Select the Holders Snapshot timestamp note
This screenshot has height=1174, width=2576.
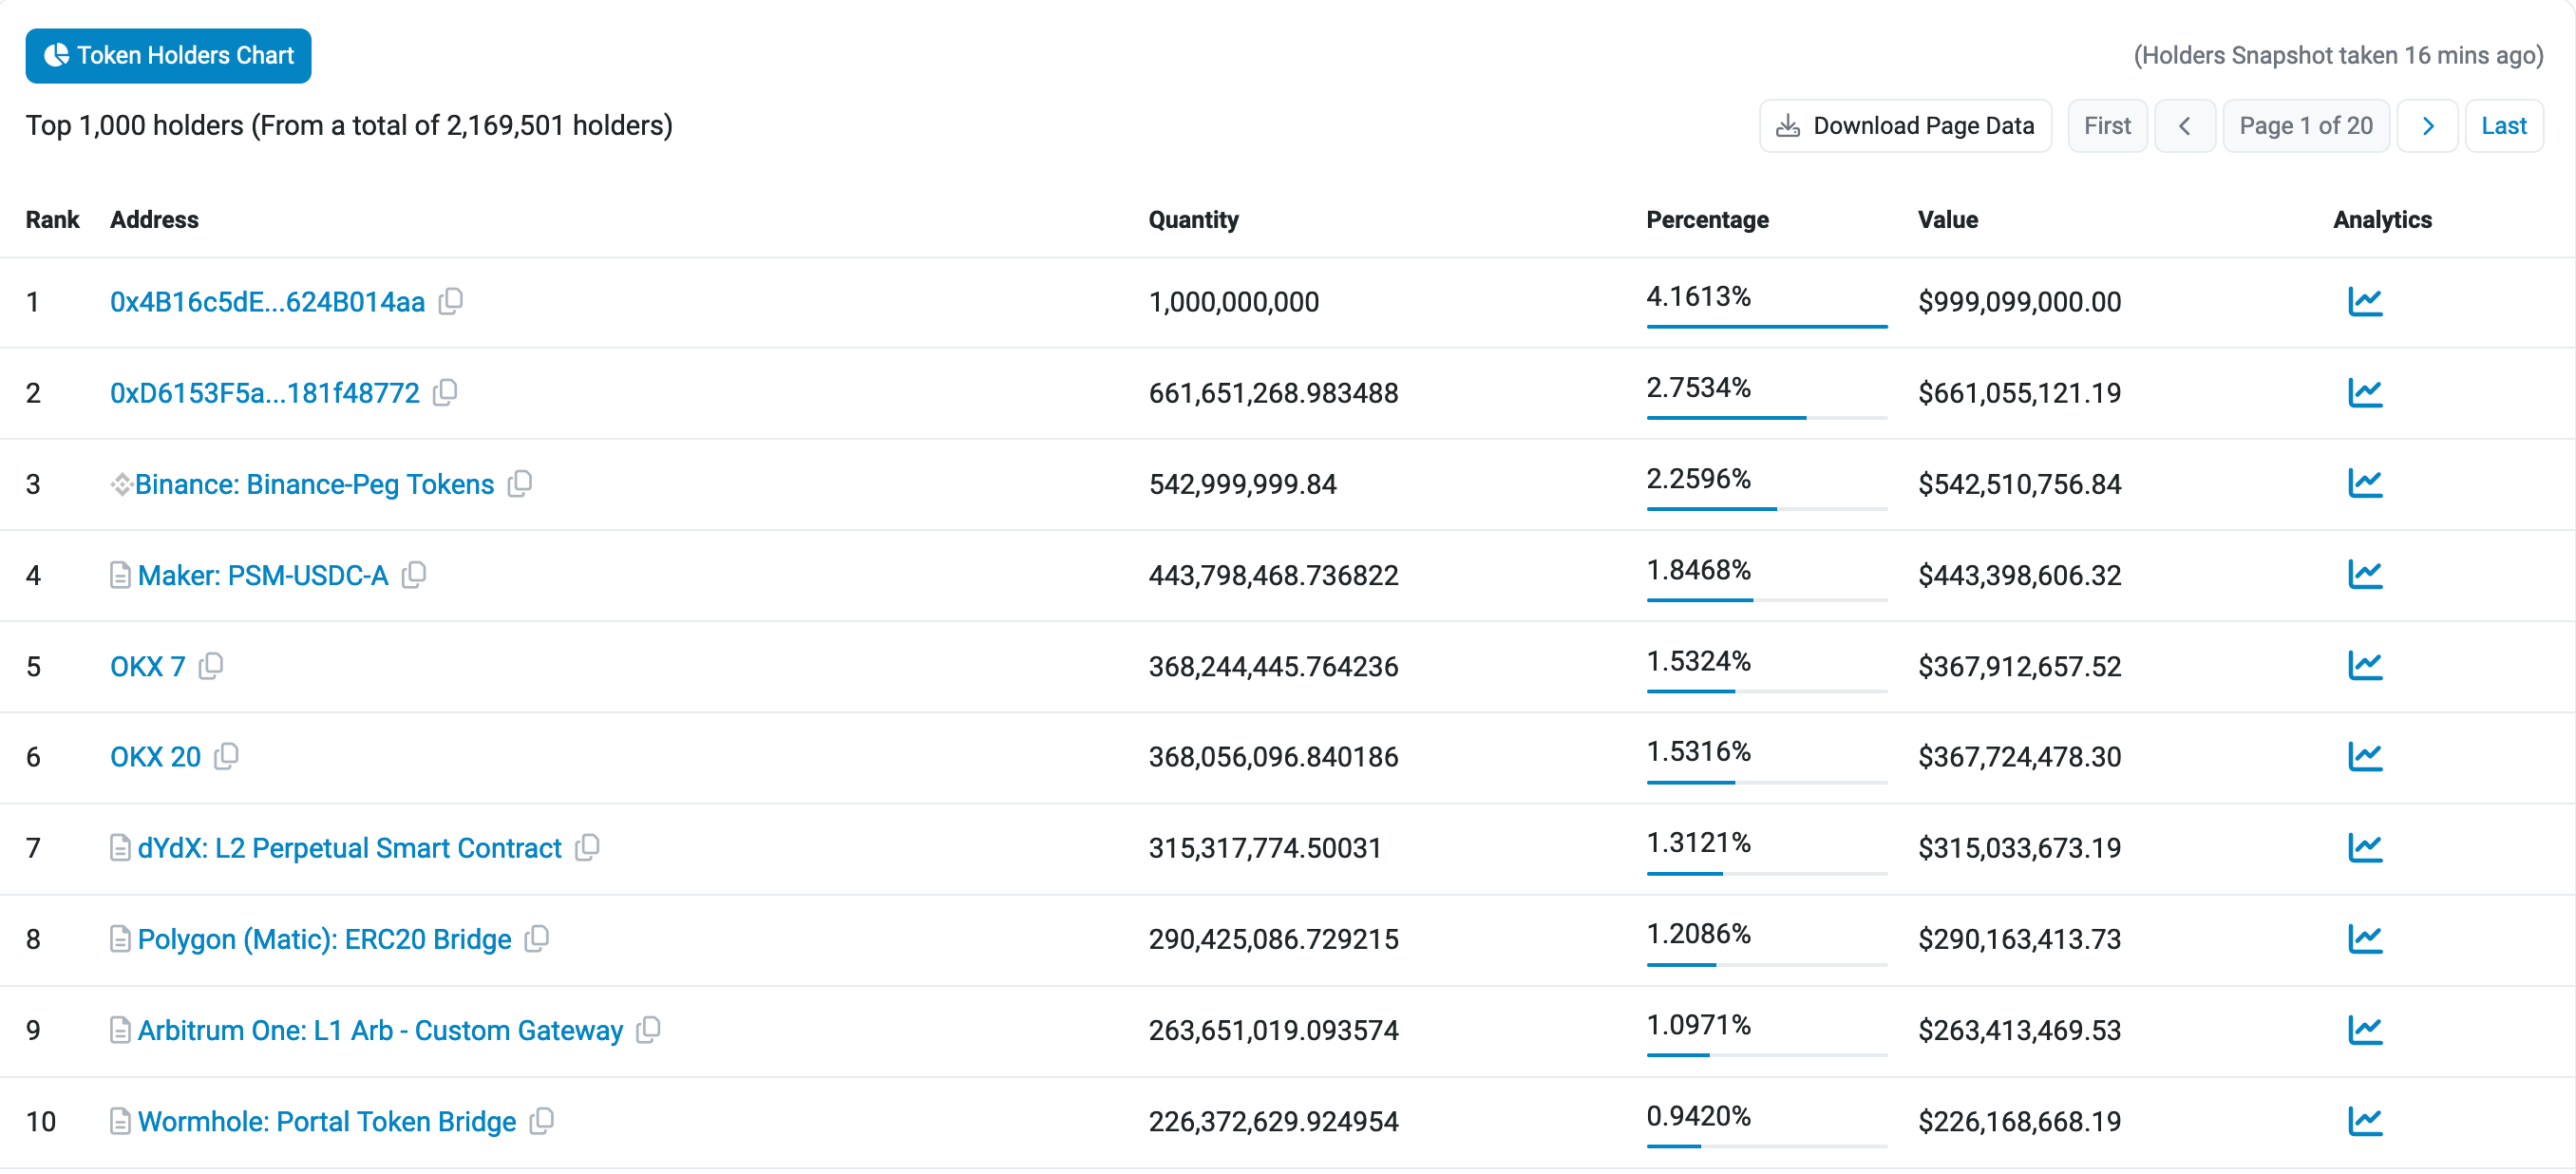click(2338, 55)
